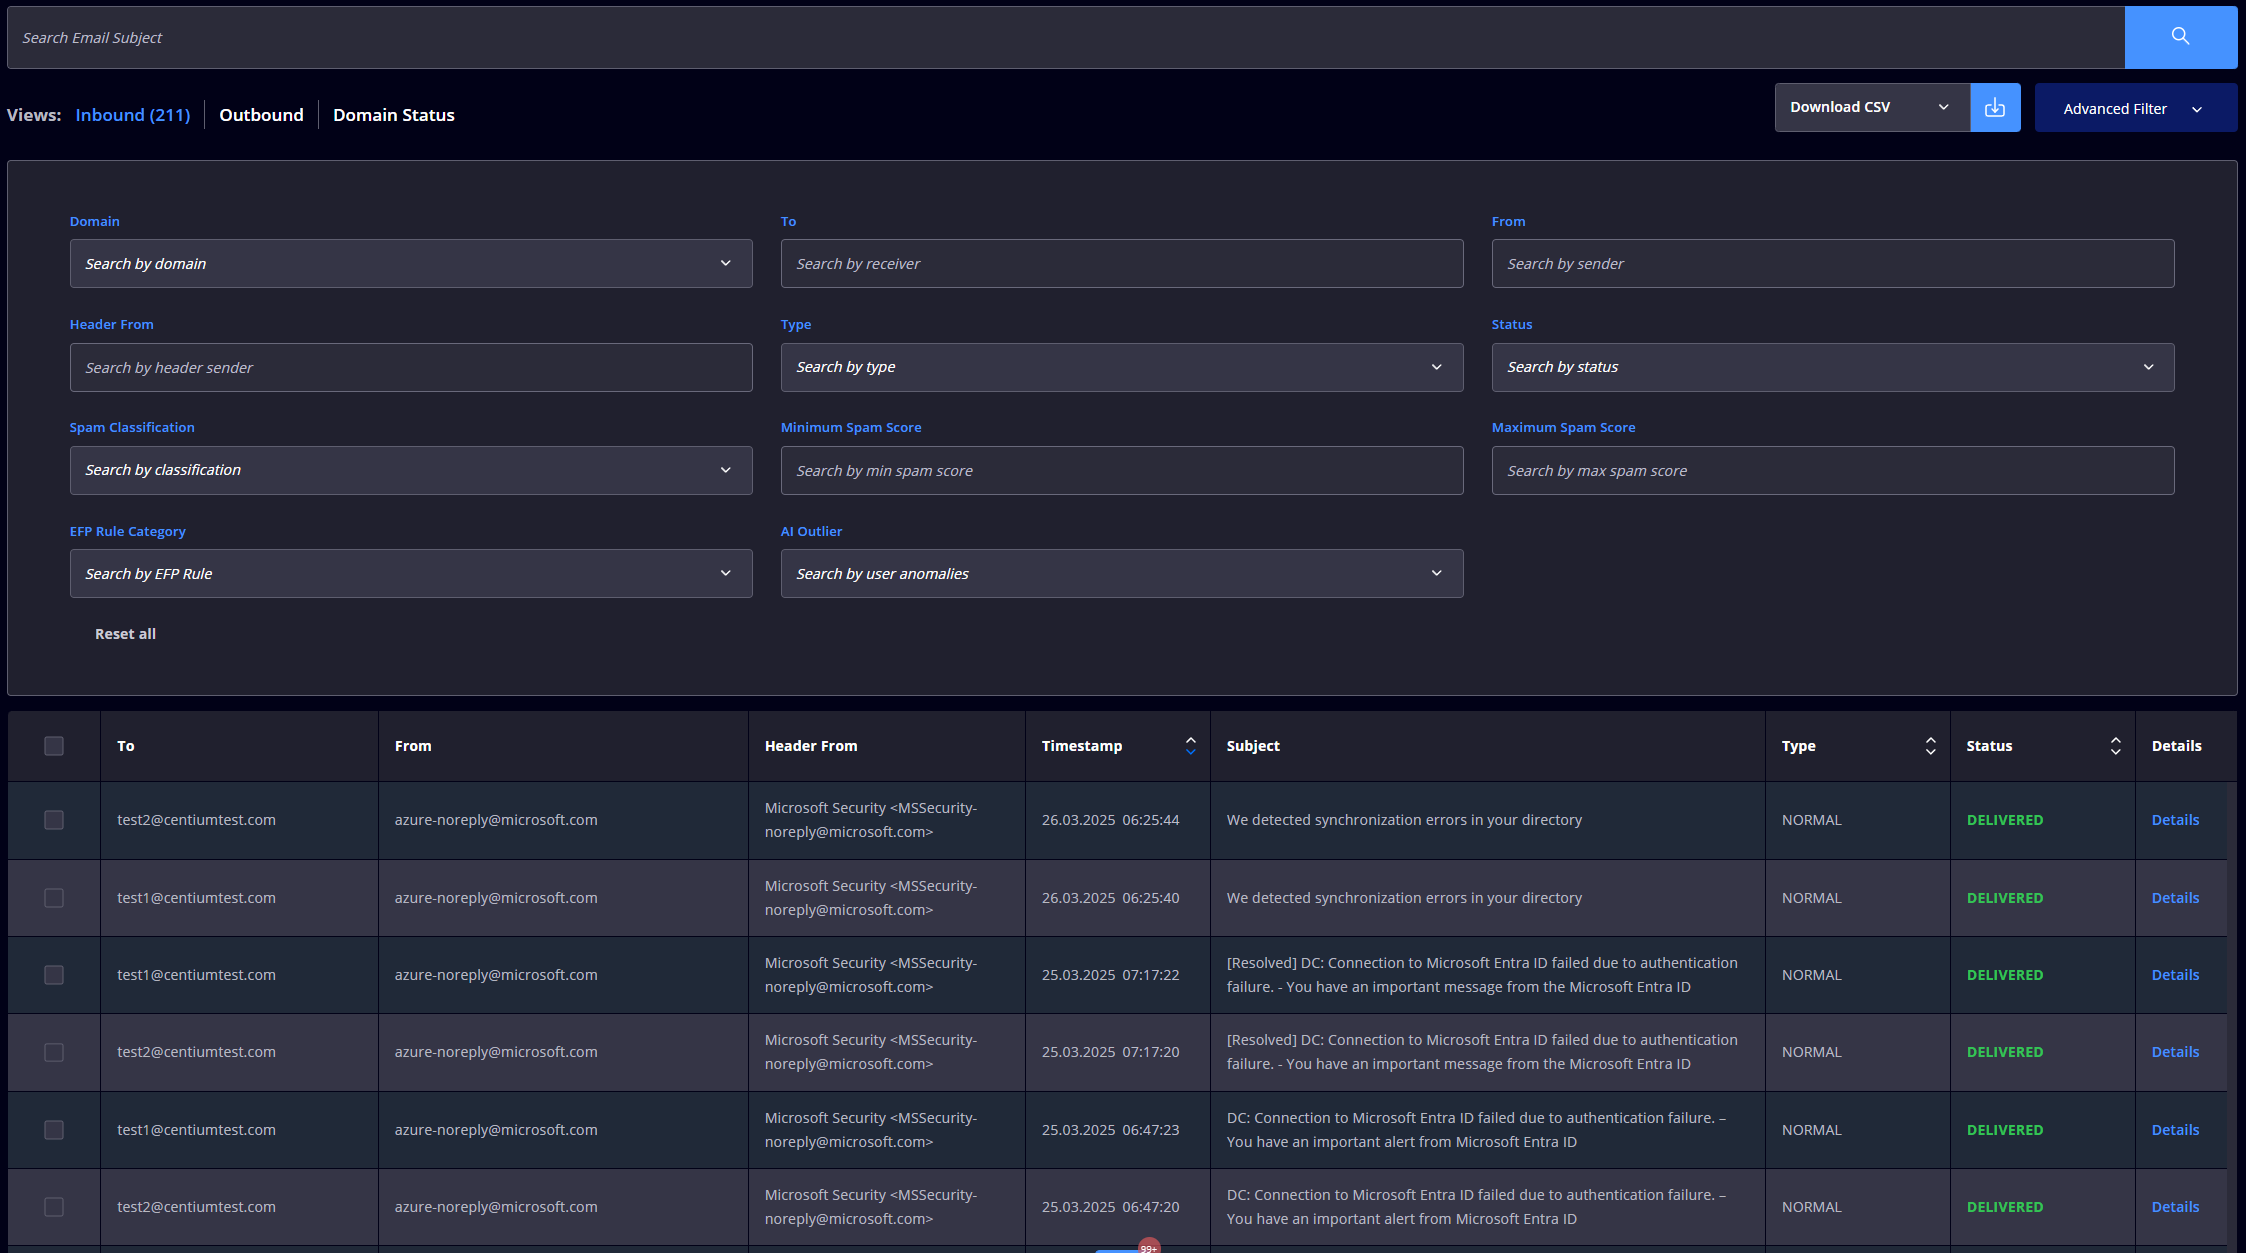Select checkbox for 25.03.2025 07:17:22 row
This screenshot has height=1253, width=2246.
(54, 975)
